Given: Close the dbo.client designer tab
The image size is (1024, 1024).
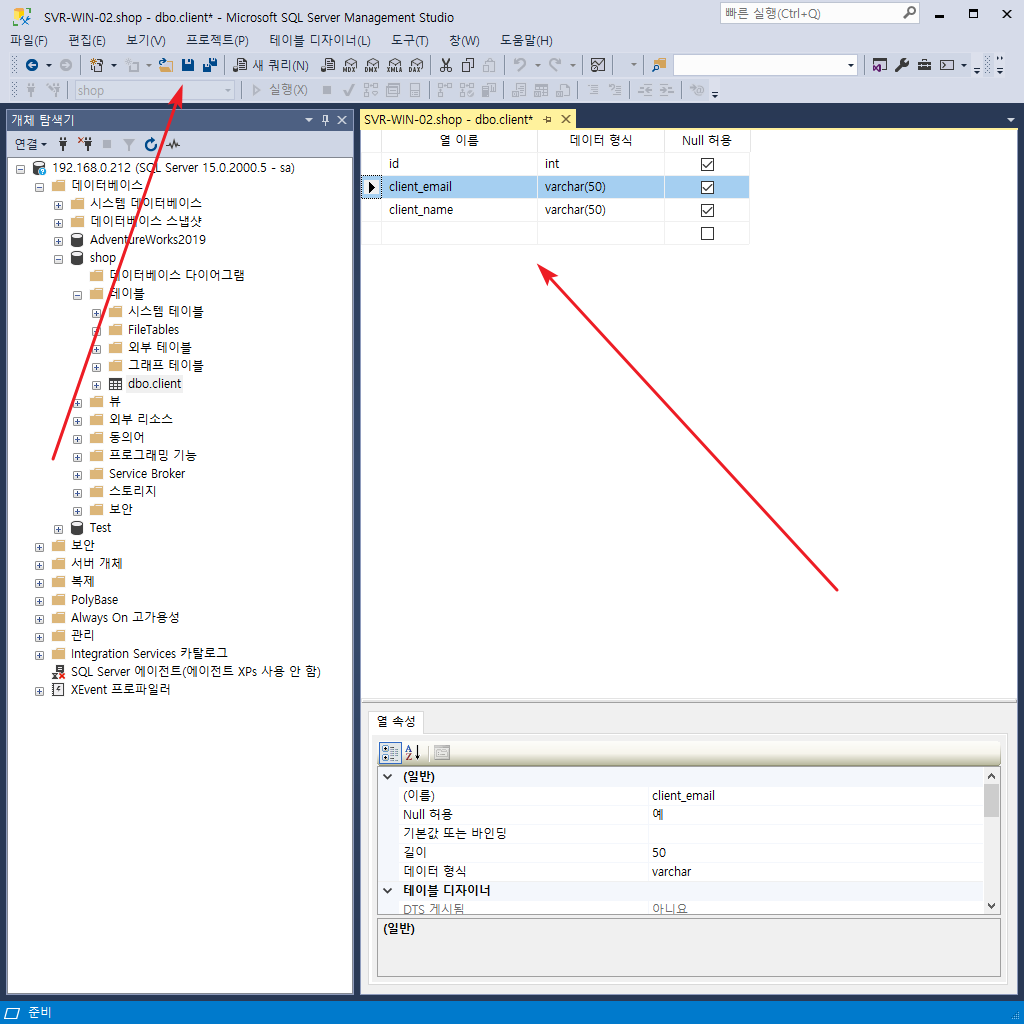Looking at the screenshot, I should (x=566, y=120).
